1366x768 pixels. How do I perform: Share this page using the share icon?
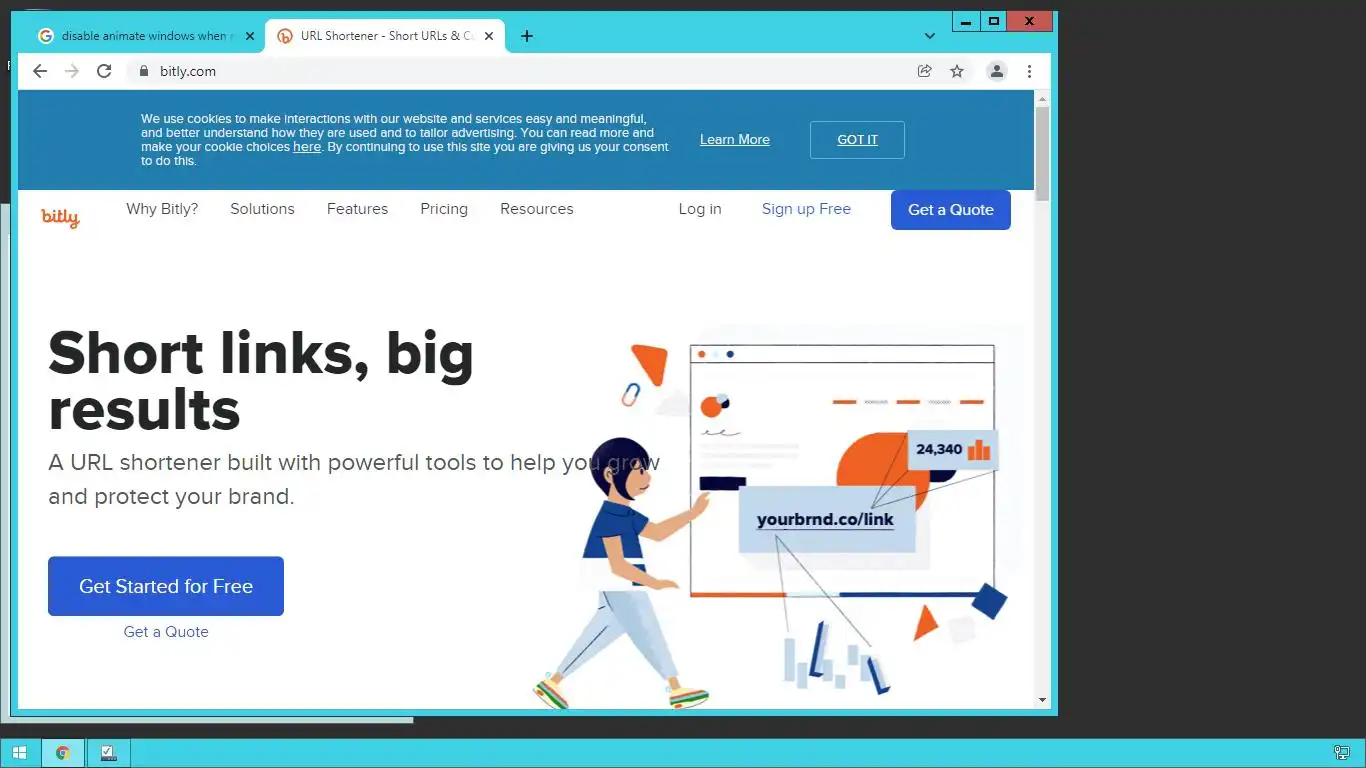pyautogui.click(x=925, y=71)
